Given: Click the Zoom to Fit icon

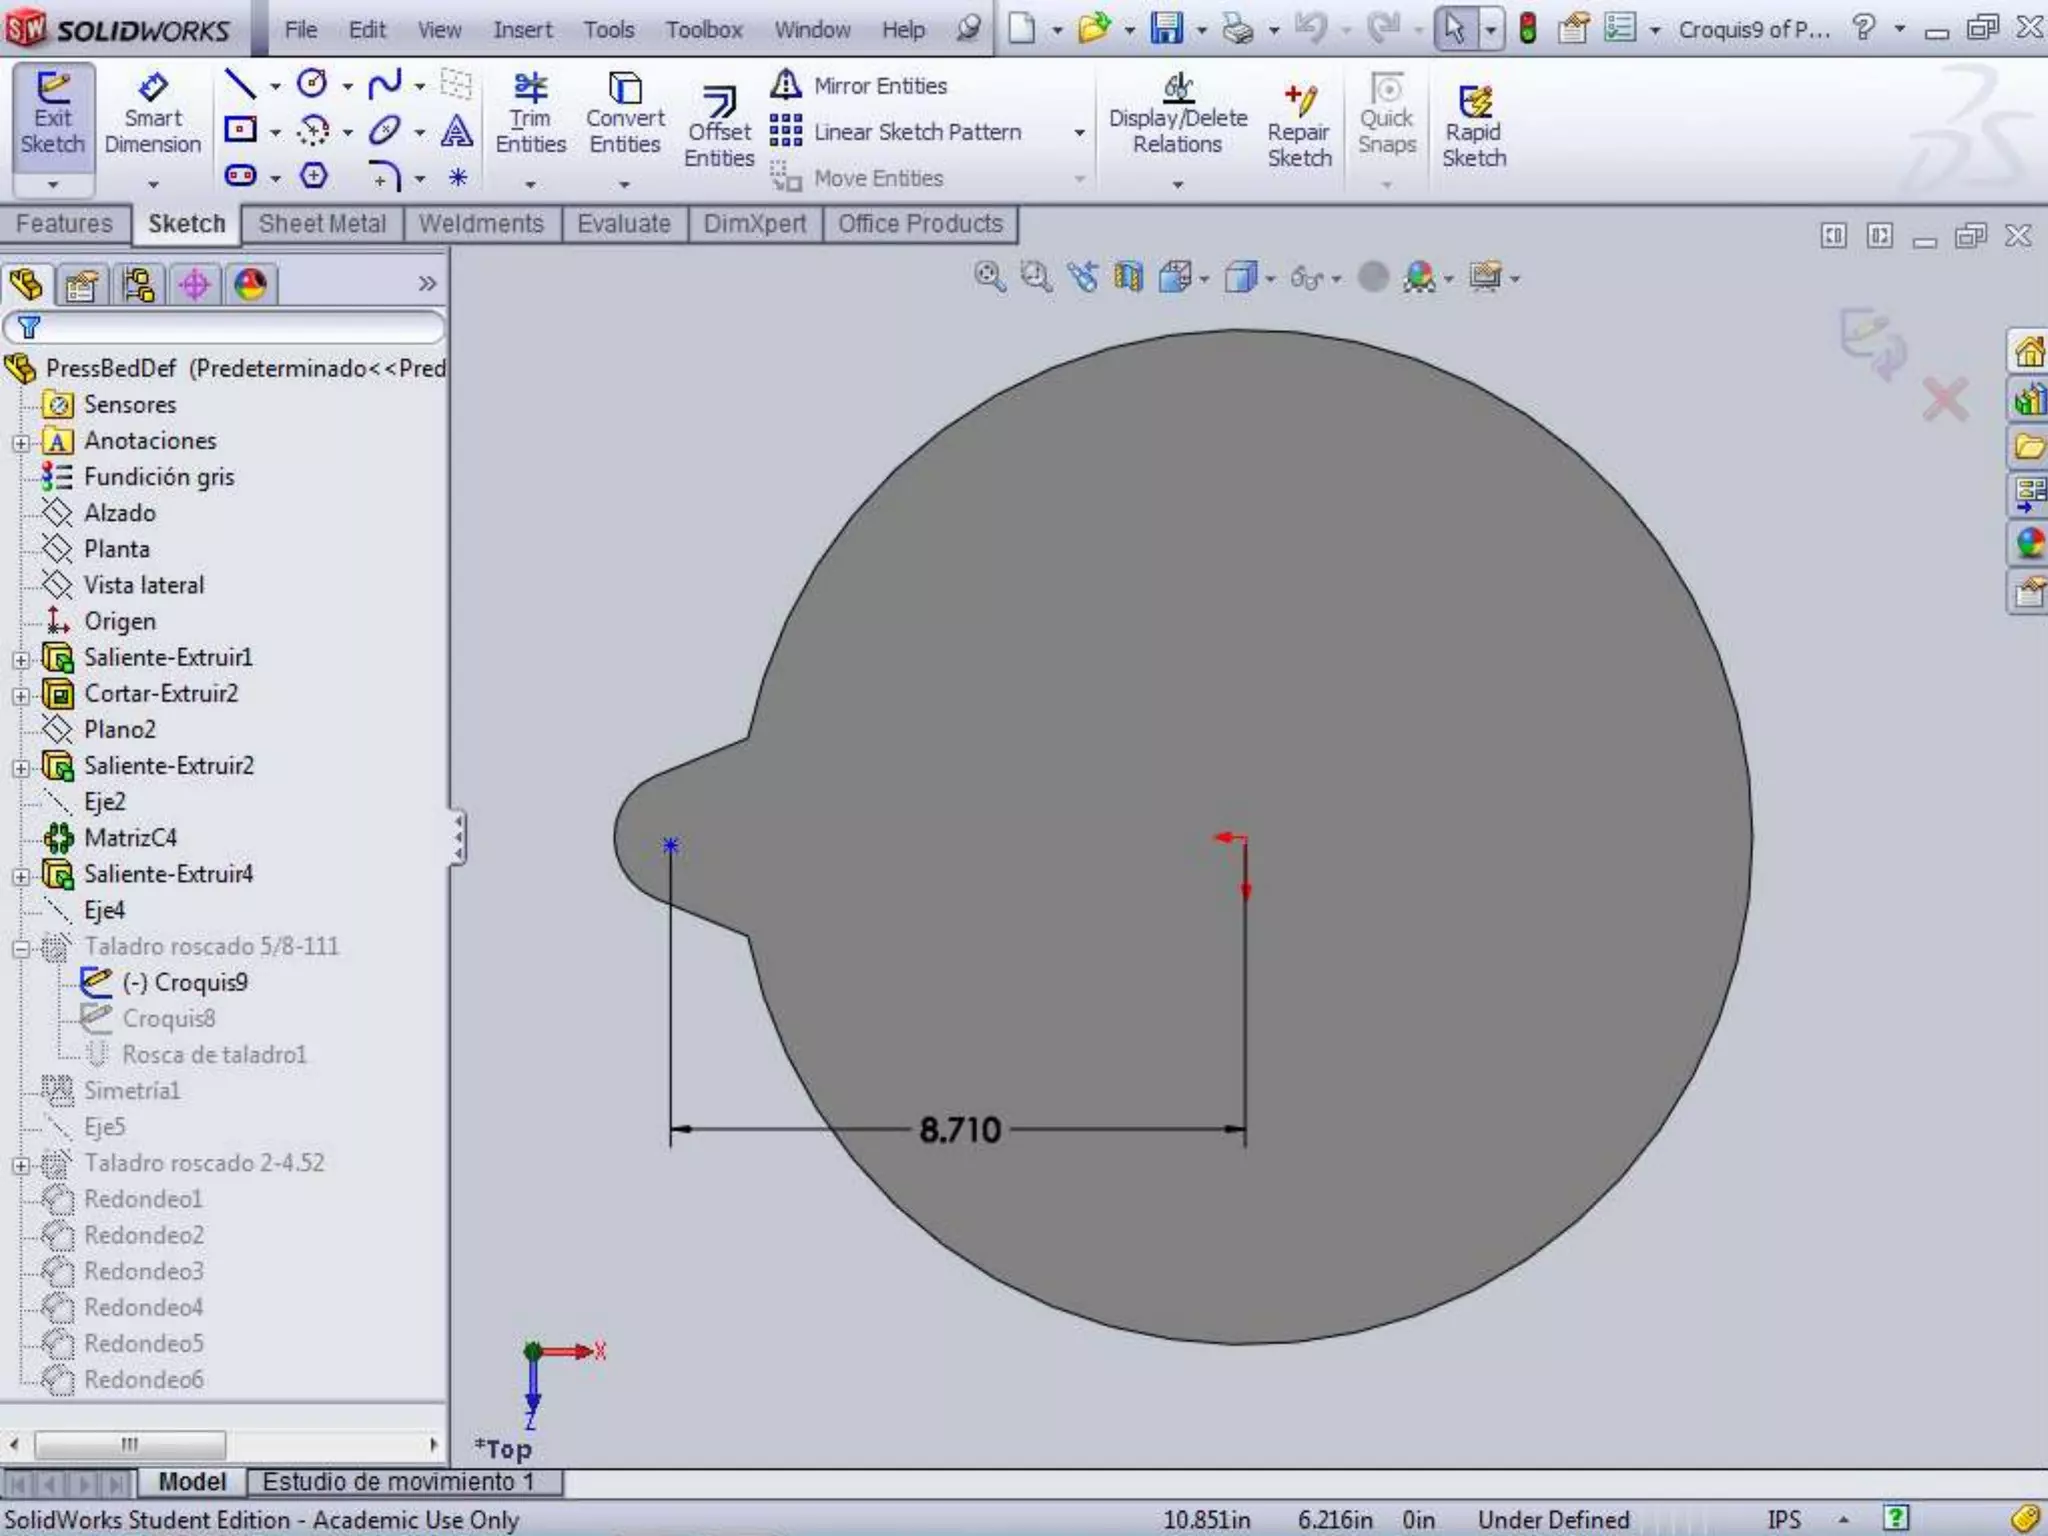Looking at the screenshot, I should (x=989, y=277).
